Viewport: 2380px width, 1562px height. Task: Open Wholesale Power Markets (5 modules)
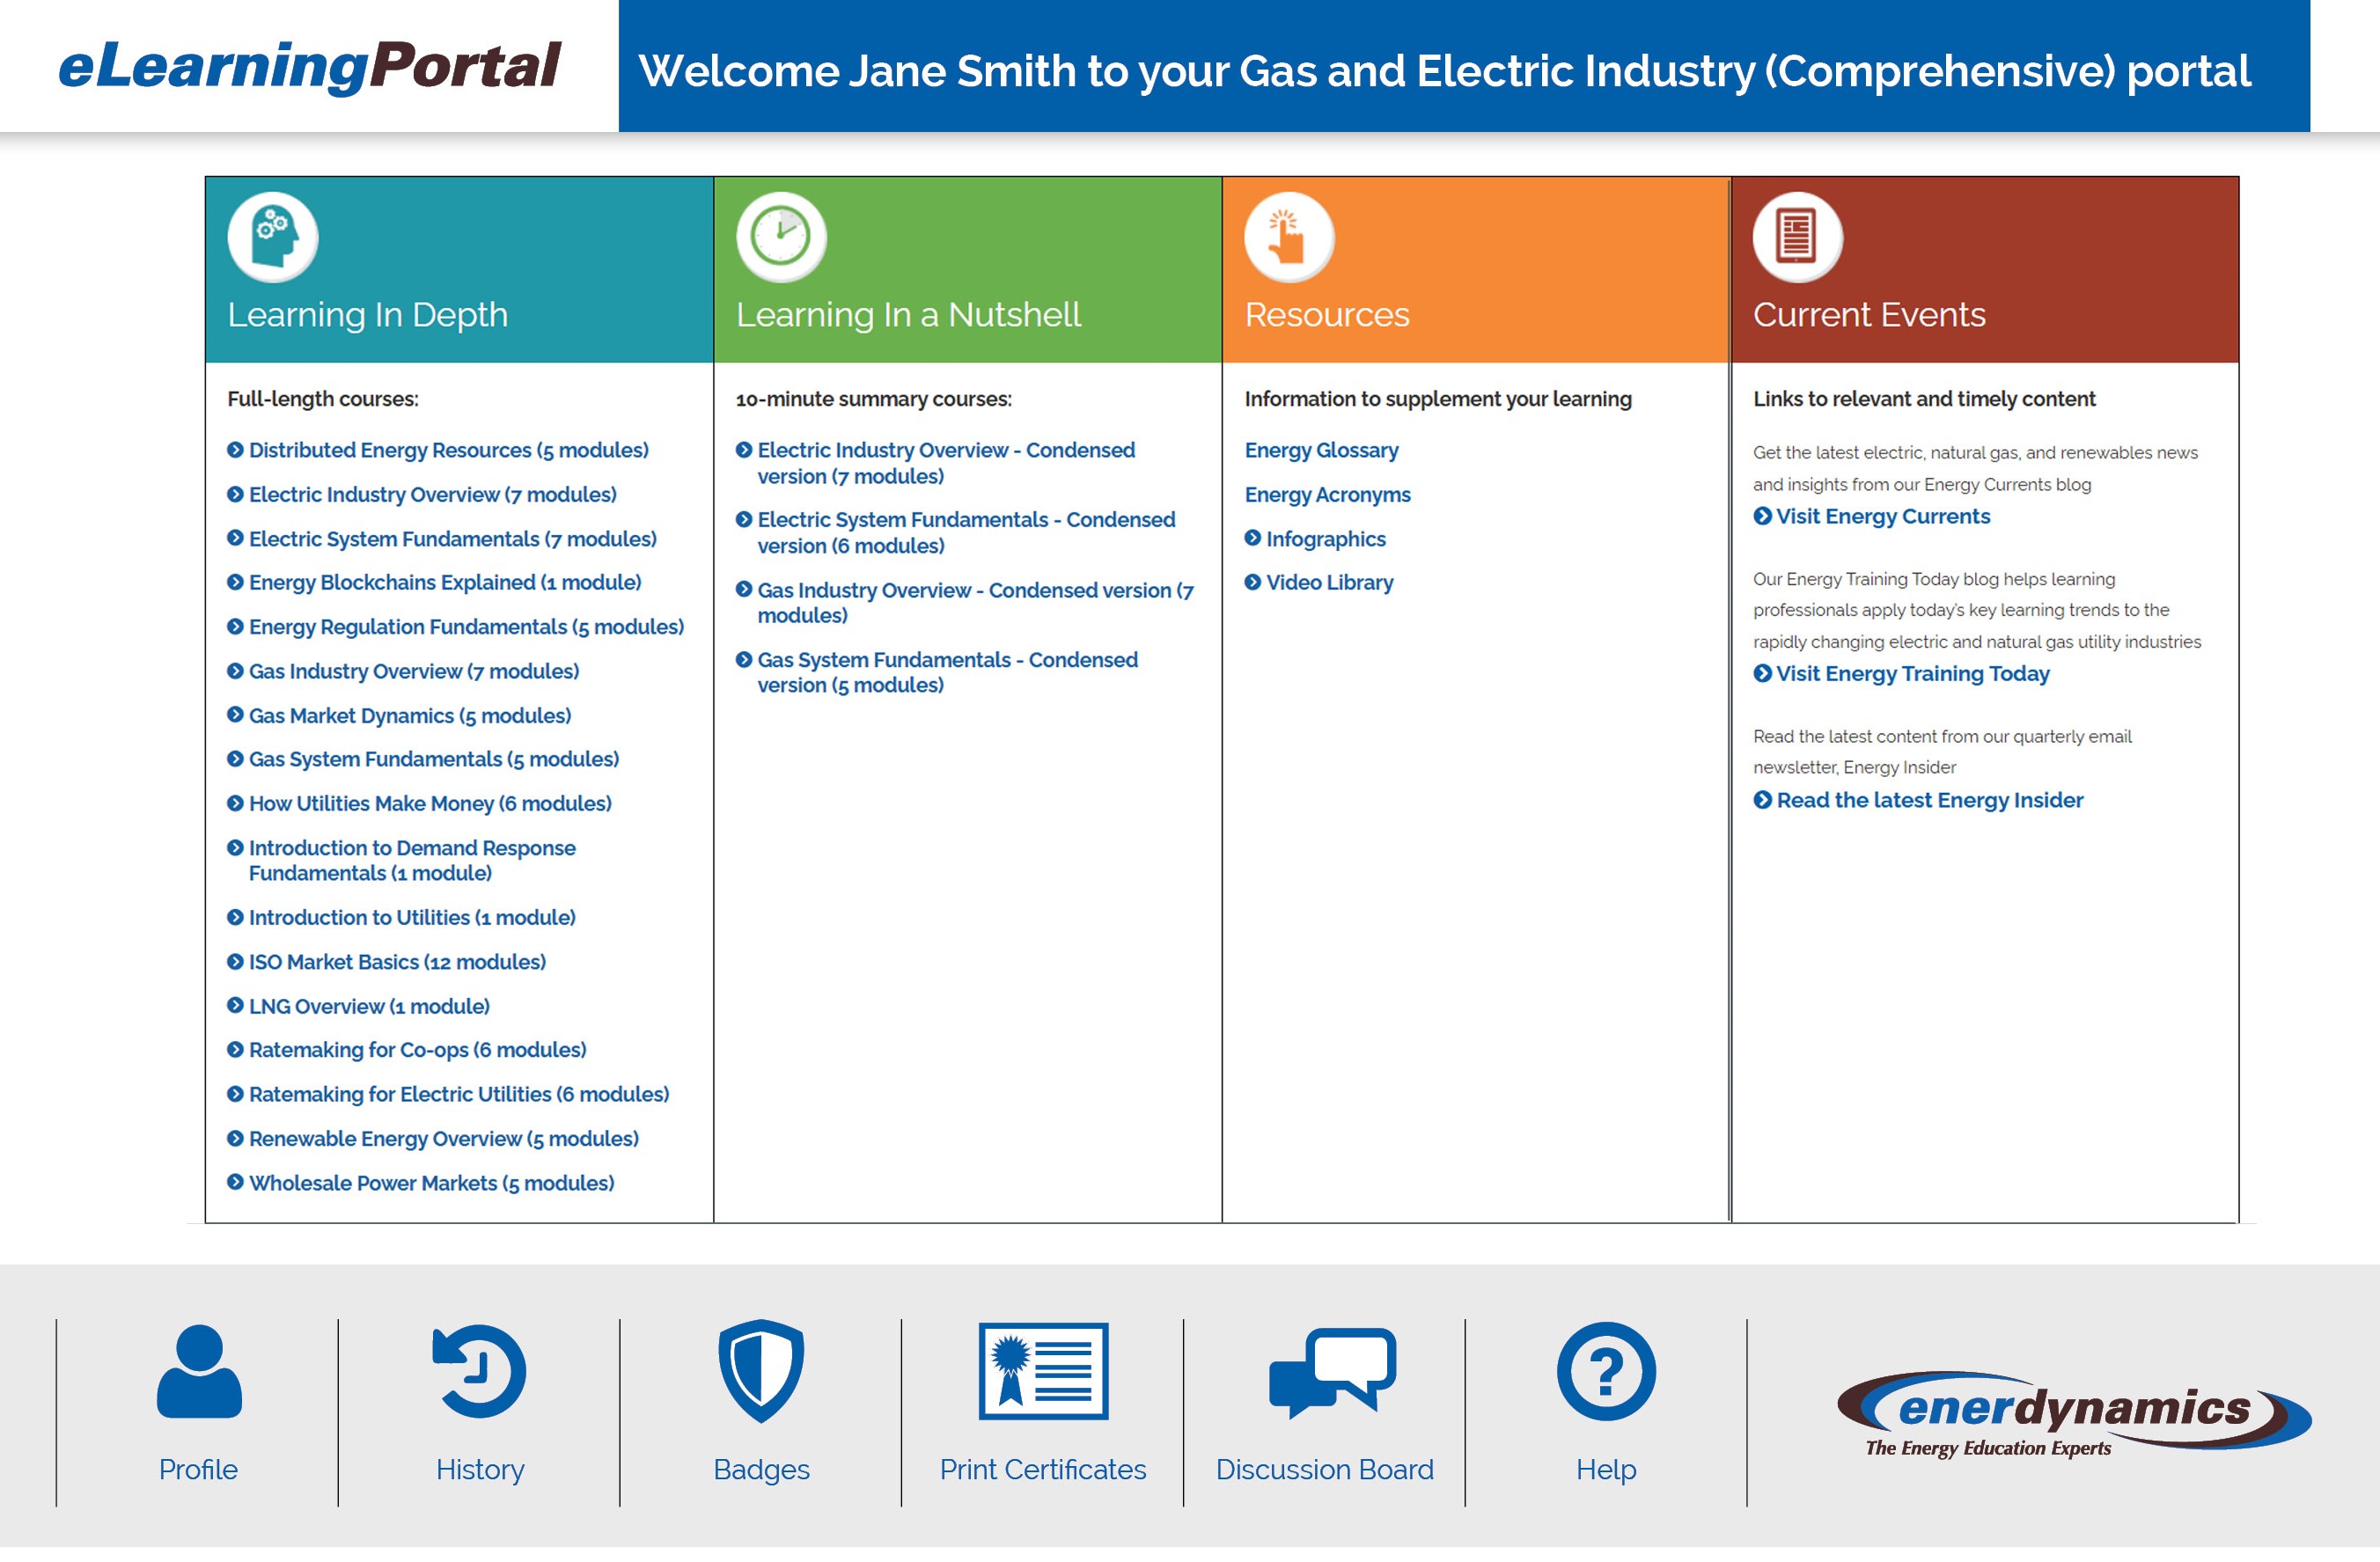pyautogui.click(x=432, y=1184)
